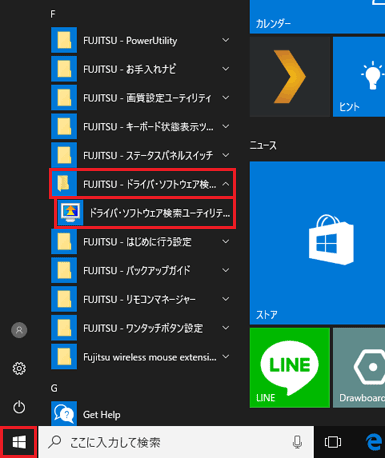This screenshot has width=385, height=458.
Task: Click the F letter section header
Action: tap(53, 14)
